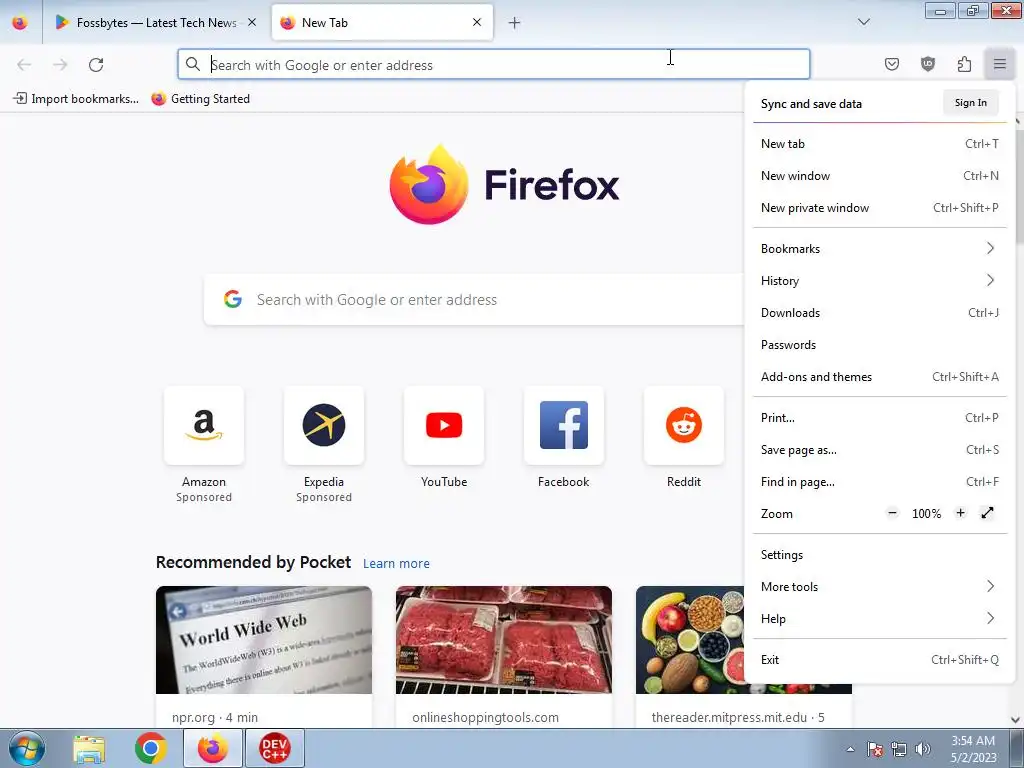1024x768 pixels.
Task: Open a New private window
Action: click(880, 208)
